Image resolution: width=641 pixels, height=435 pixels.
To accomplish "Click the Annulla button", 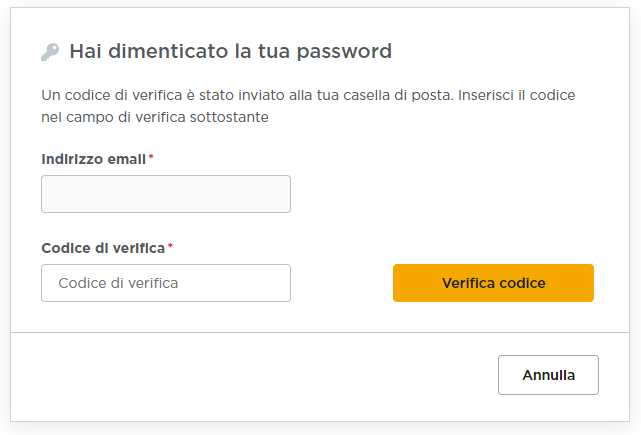I will click(x=548, y=375).
